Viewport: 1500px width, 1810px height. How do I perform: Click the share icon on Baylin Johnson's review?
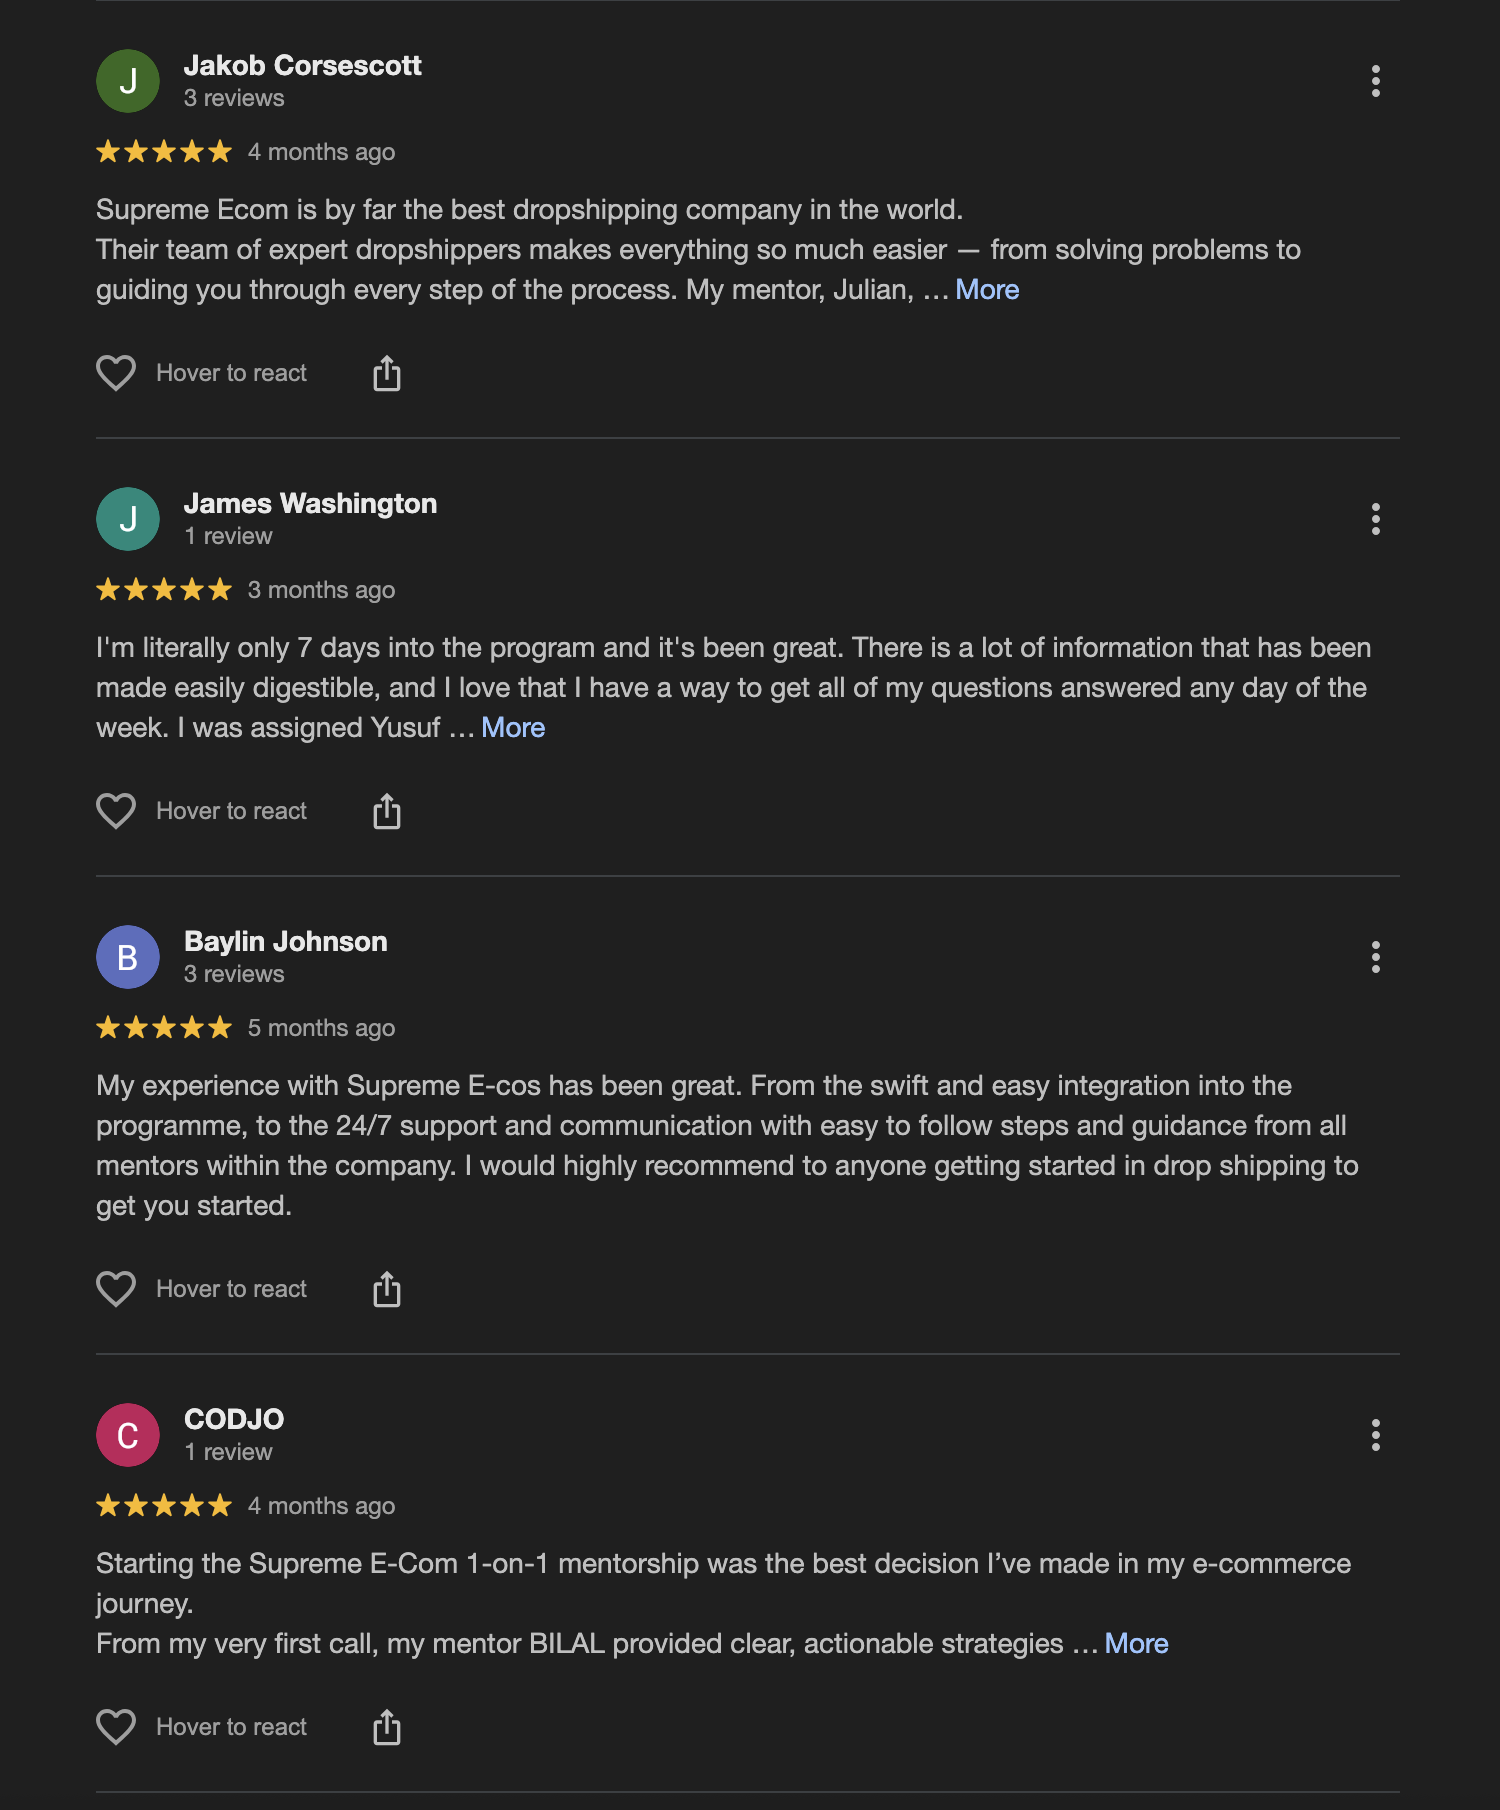pyautogui.click(x=388, y=1288)
